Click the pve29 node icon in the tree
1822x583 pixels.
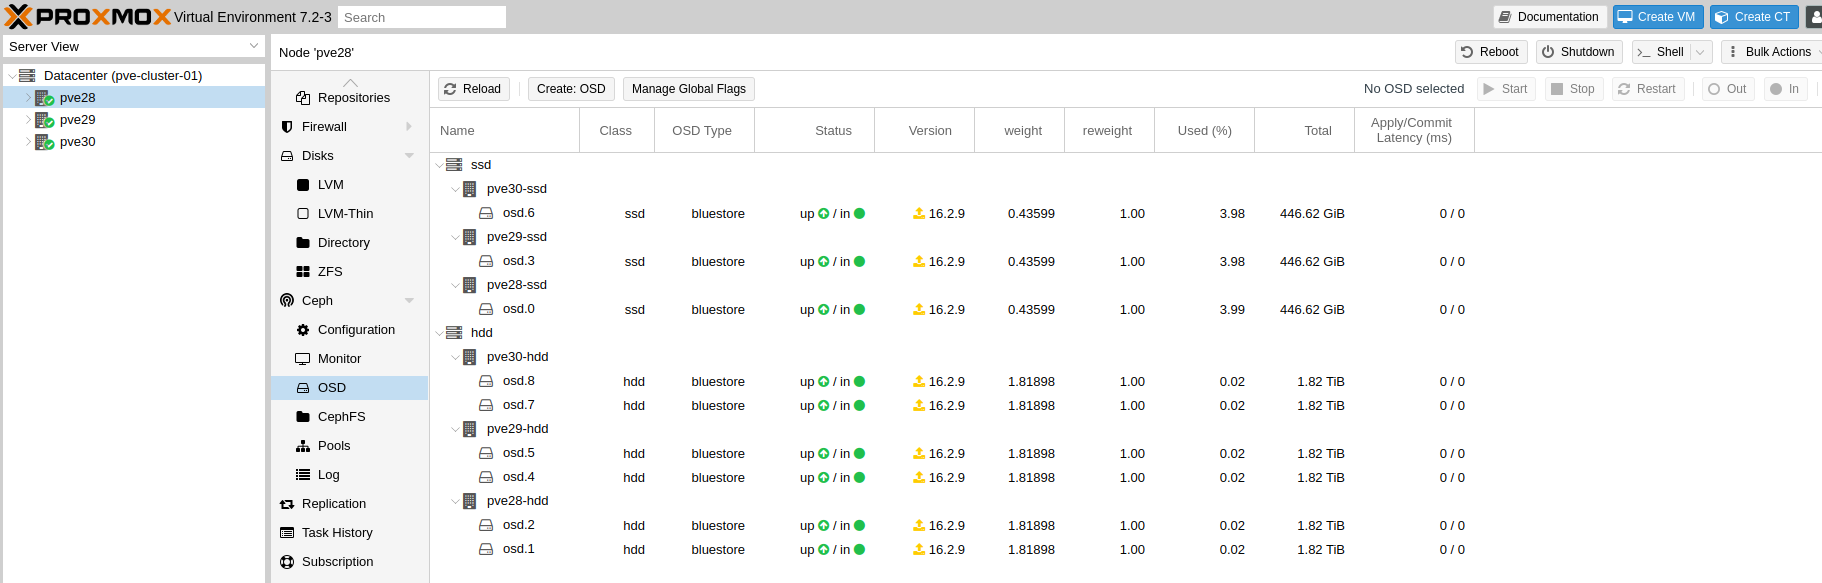[x=44, y=120]
